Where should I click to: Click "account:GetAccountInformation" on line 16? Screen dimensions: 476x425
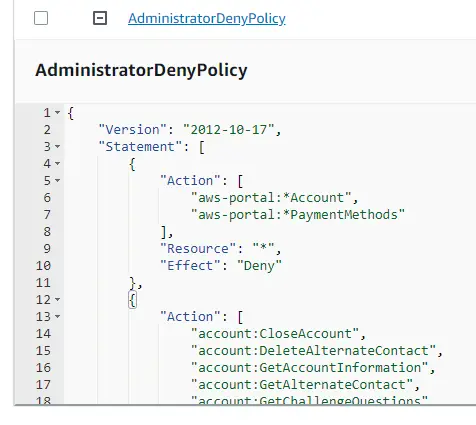point(310,368)
